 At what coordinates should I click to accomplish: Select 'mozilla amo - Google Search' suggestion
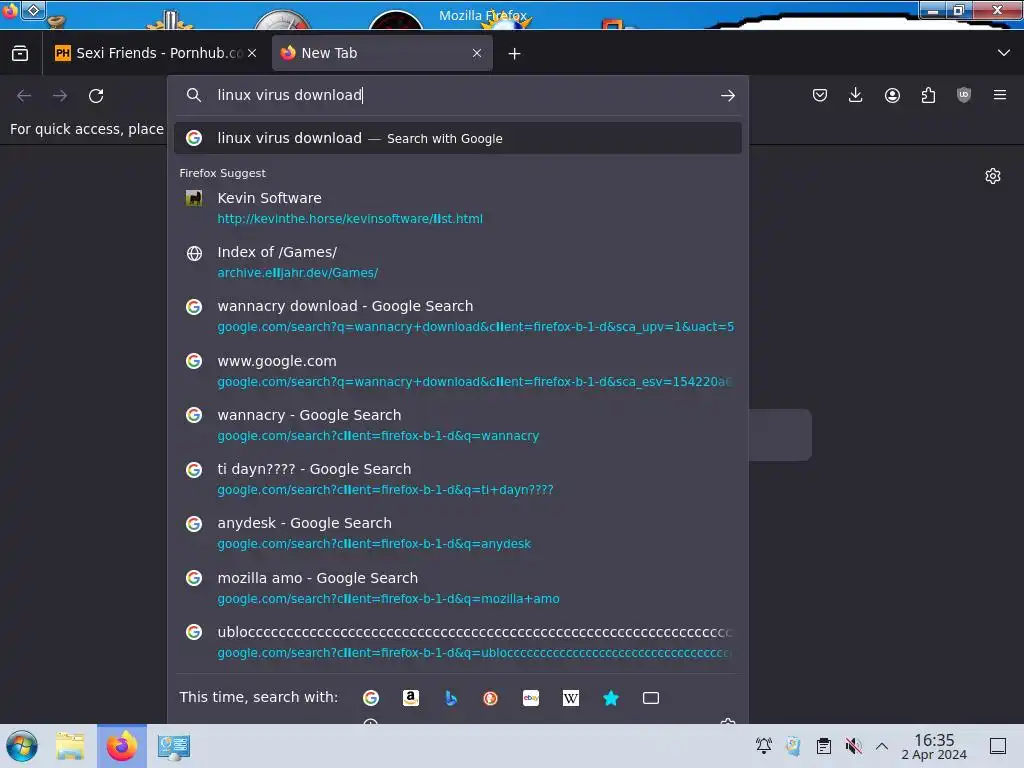(x=458, y=588)
